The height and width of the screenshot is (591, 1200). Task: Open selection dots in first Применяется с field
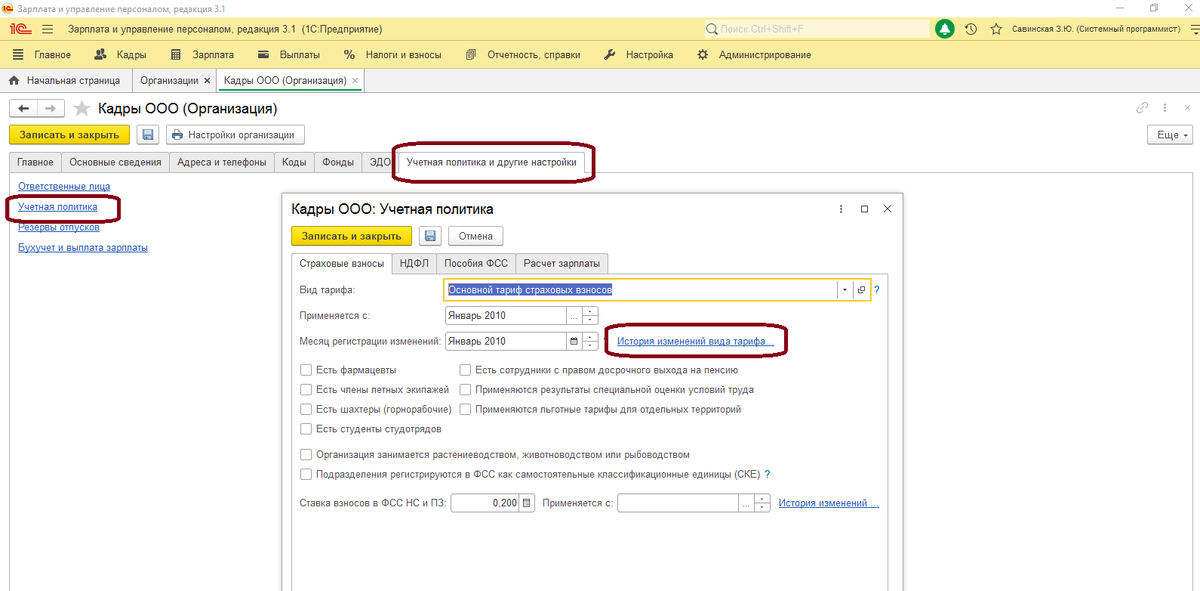(x=573, y=316)
